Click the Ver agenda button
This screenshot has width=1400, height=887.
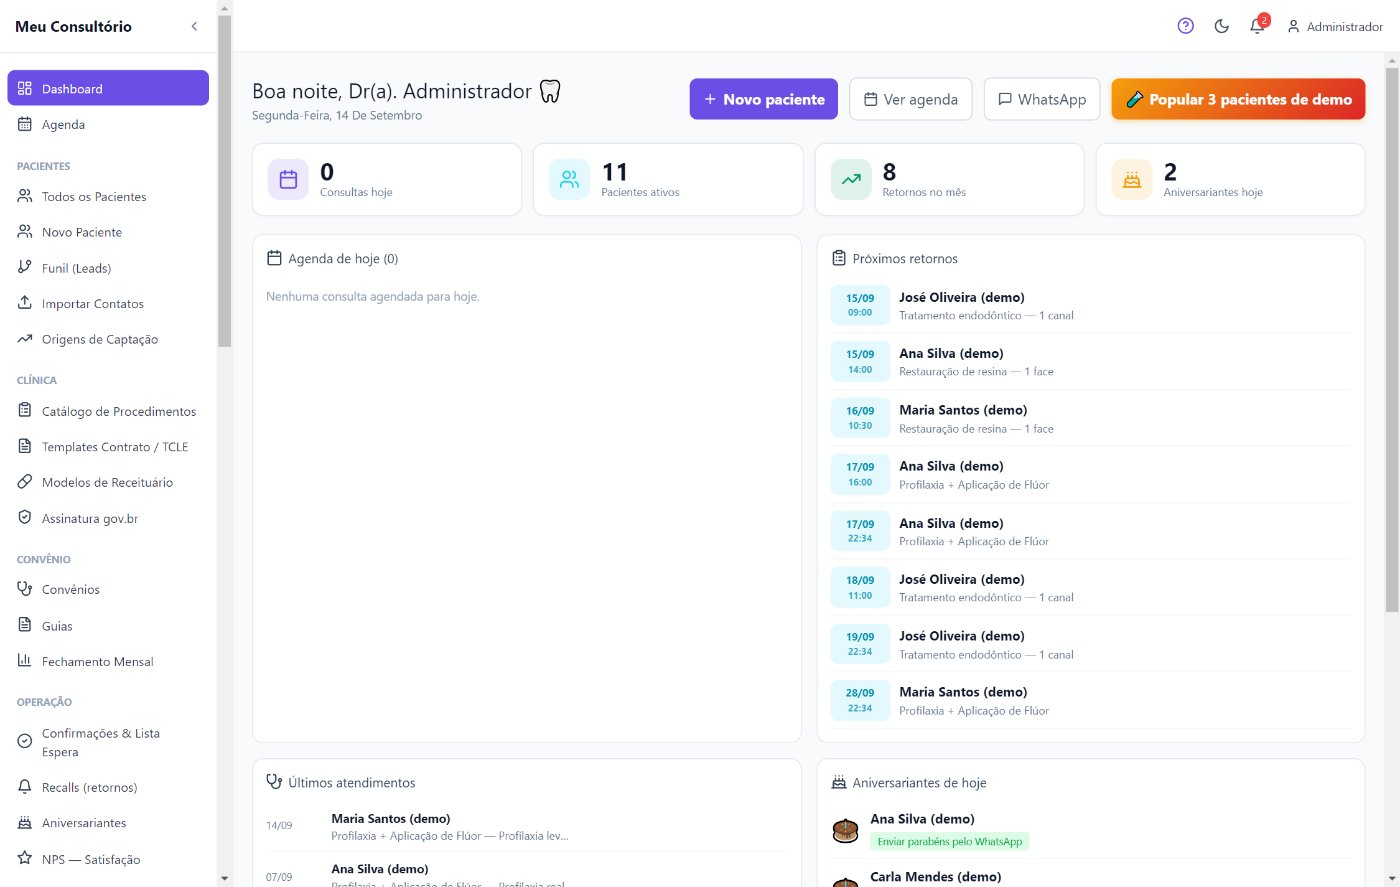tap(910, 99)
